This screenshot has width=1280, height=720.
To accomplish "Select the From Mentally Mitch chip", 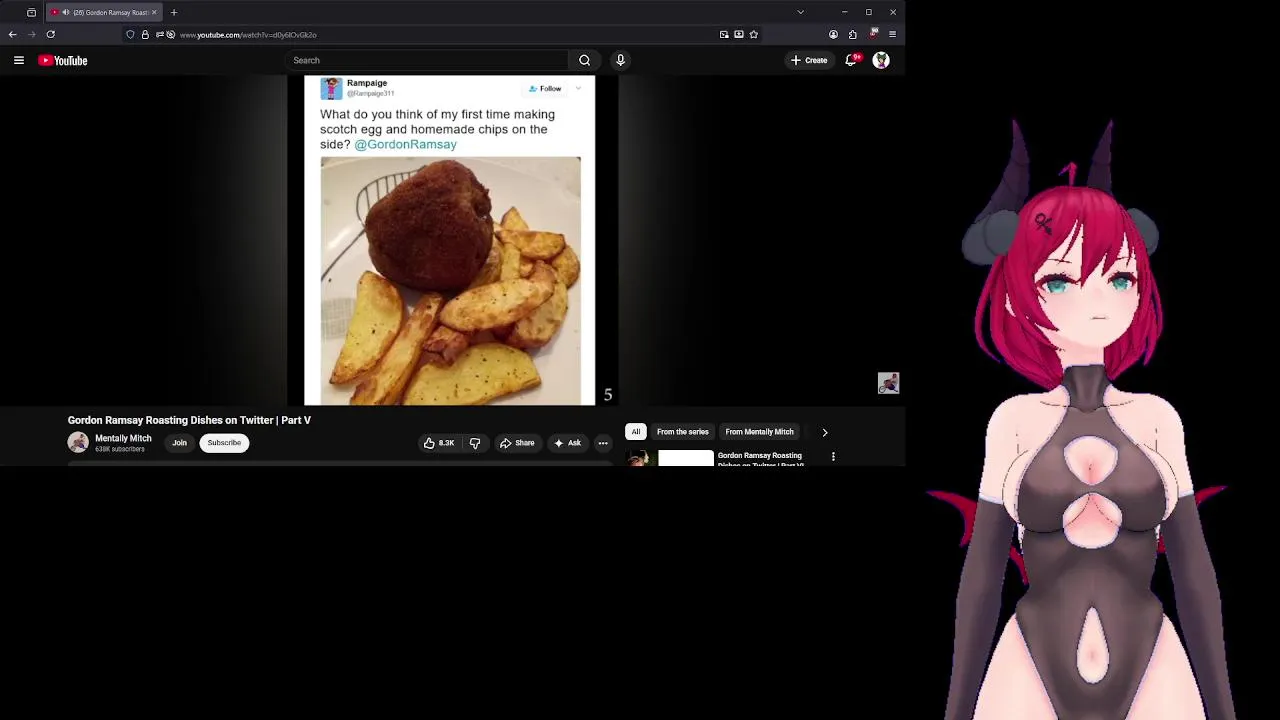I will tap(759, 432).
